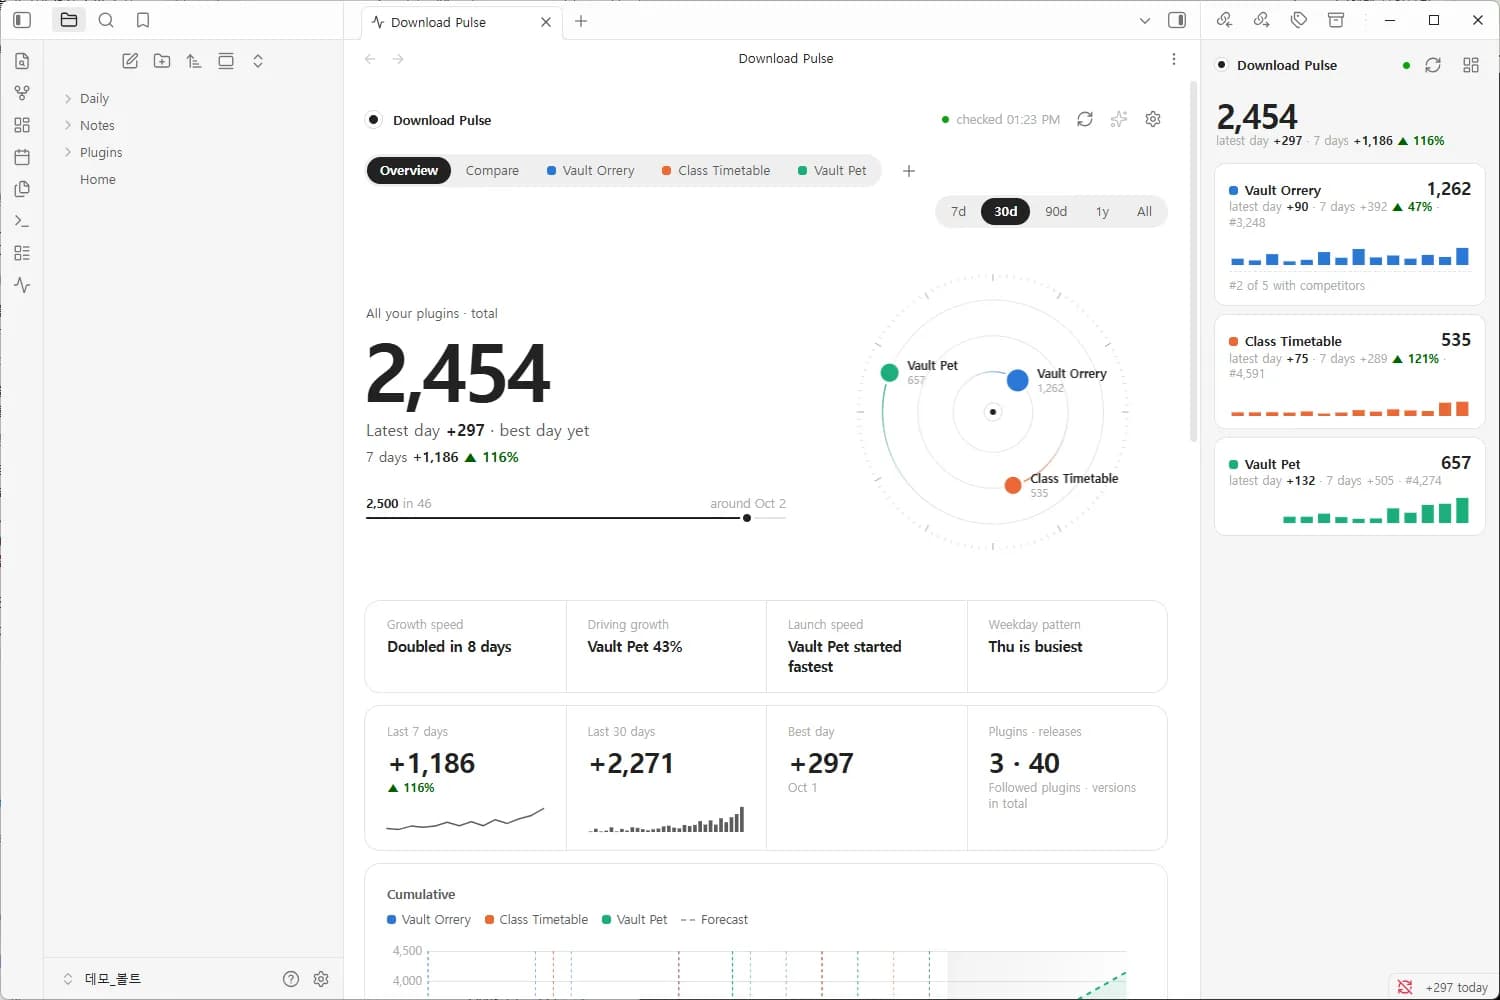Open graph view from the ribbon
1500x1000 pixels.
point(22,93)
